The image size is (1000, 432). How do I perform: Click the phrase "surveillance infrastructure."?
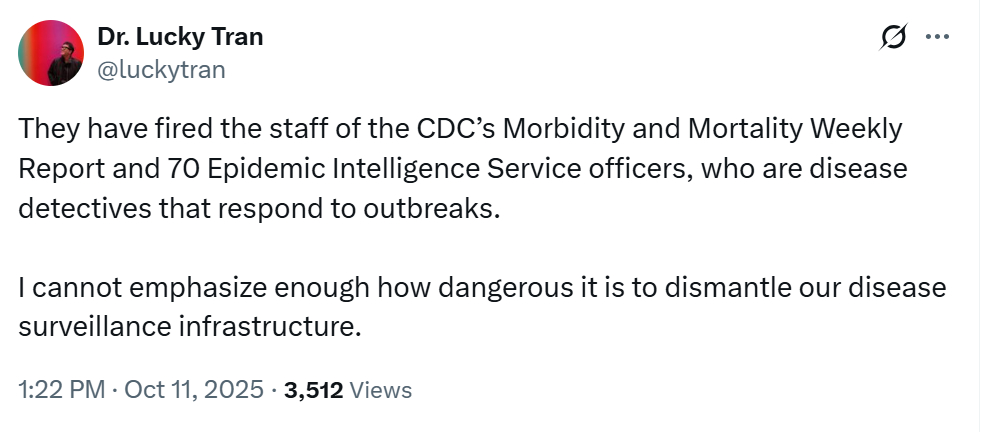(x=189, y=327)
